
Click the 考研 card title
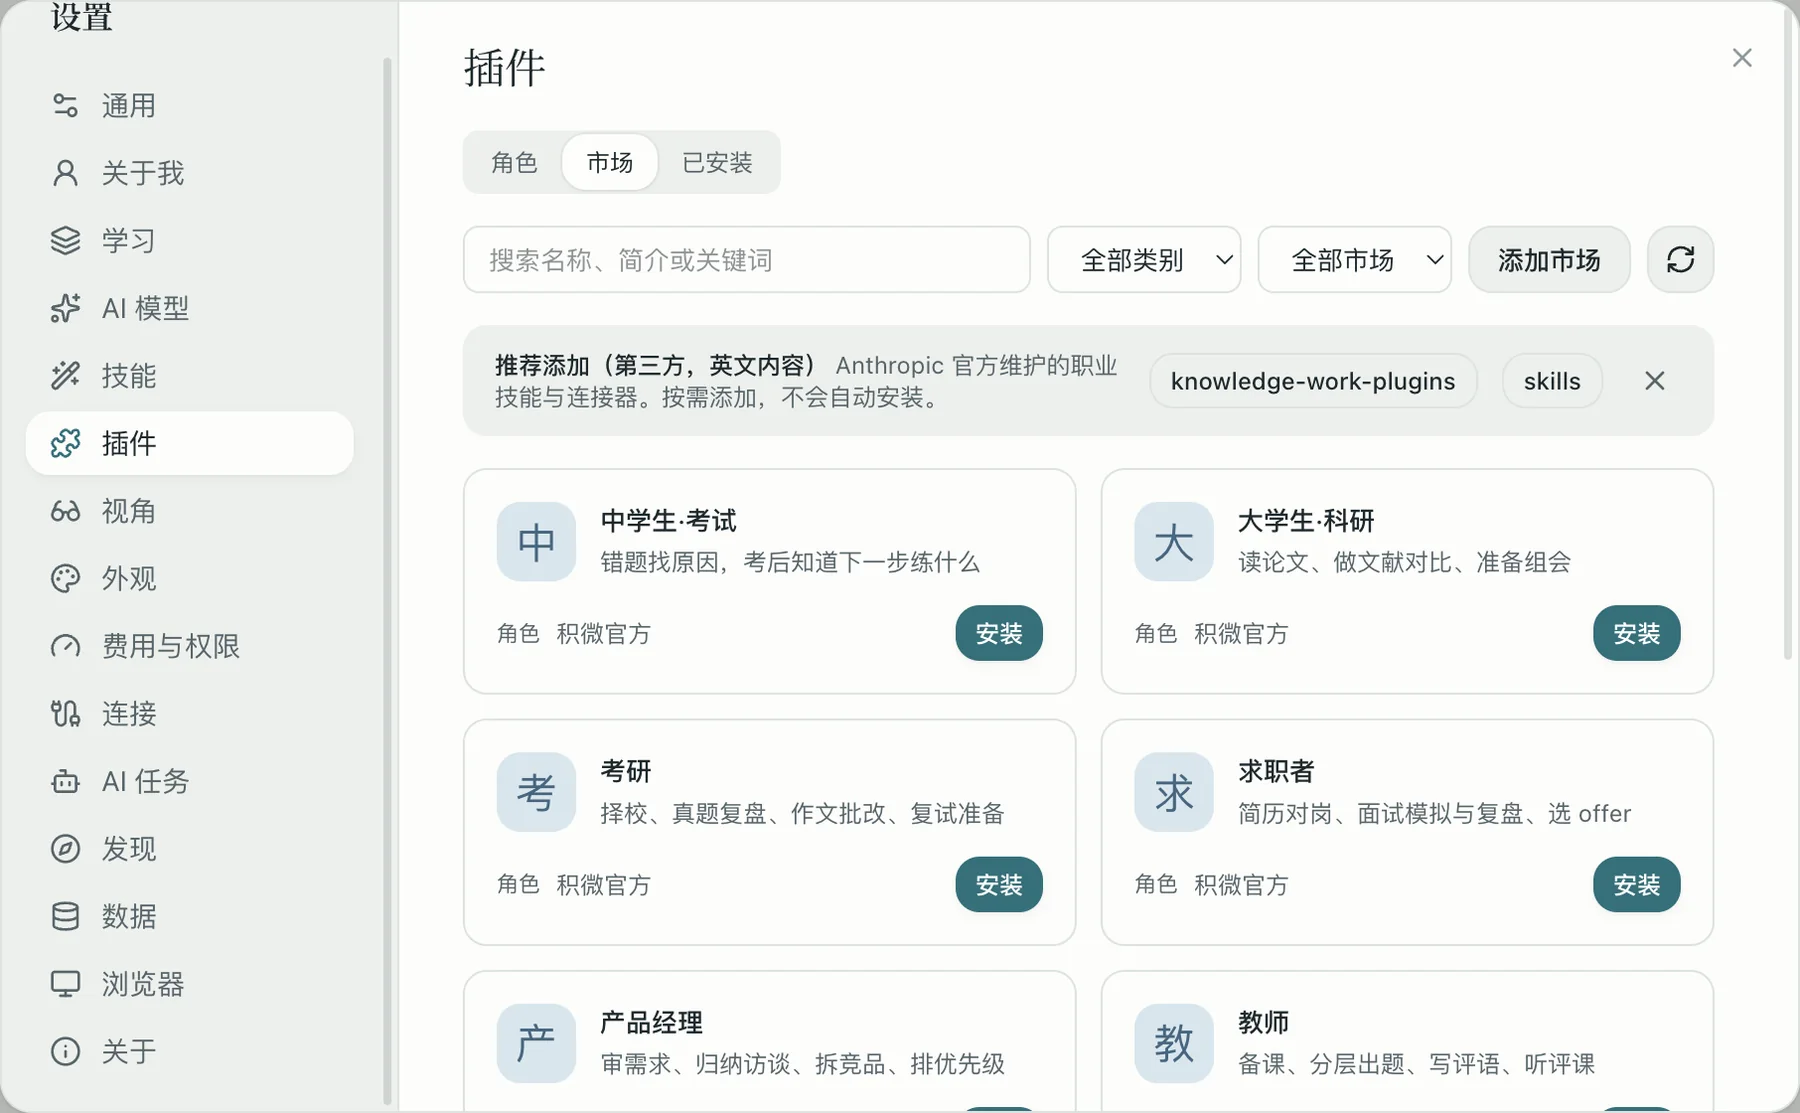coord(626,771)
